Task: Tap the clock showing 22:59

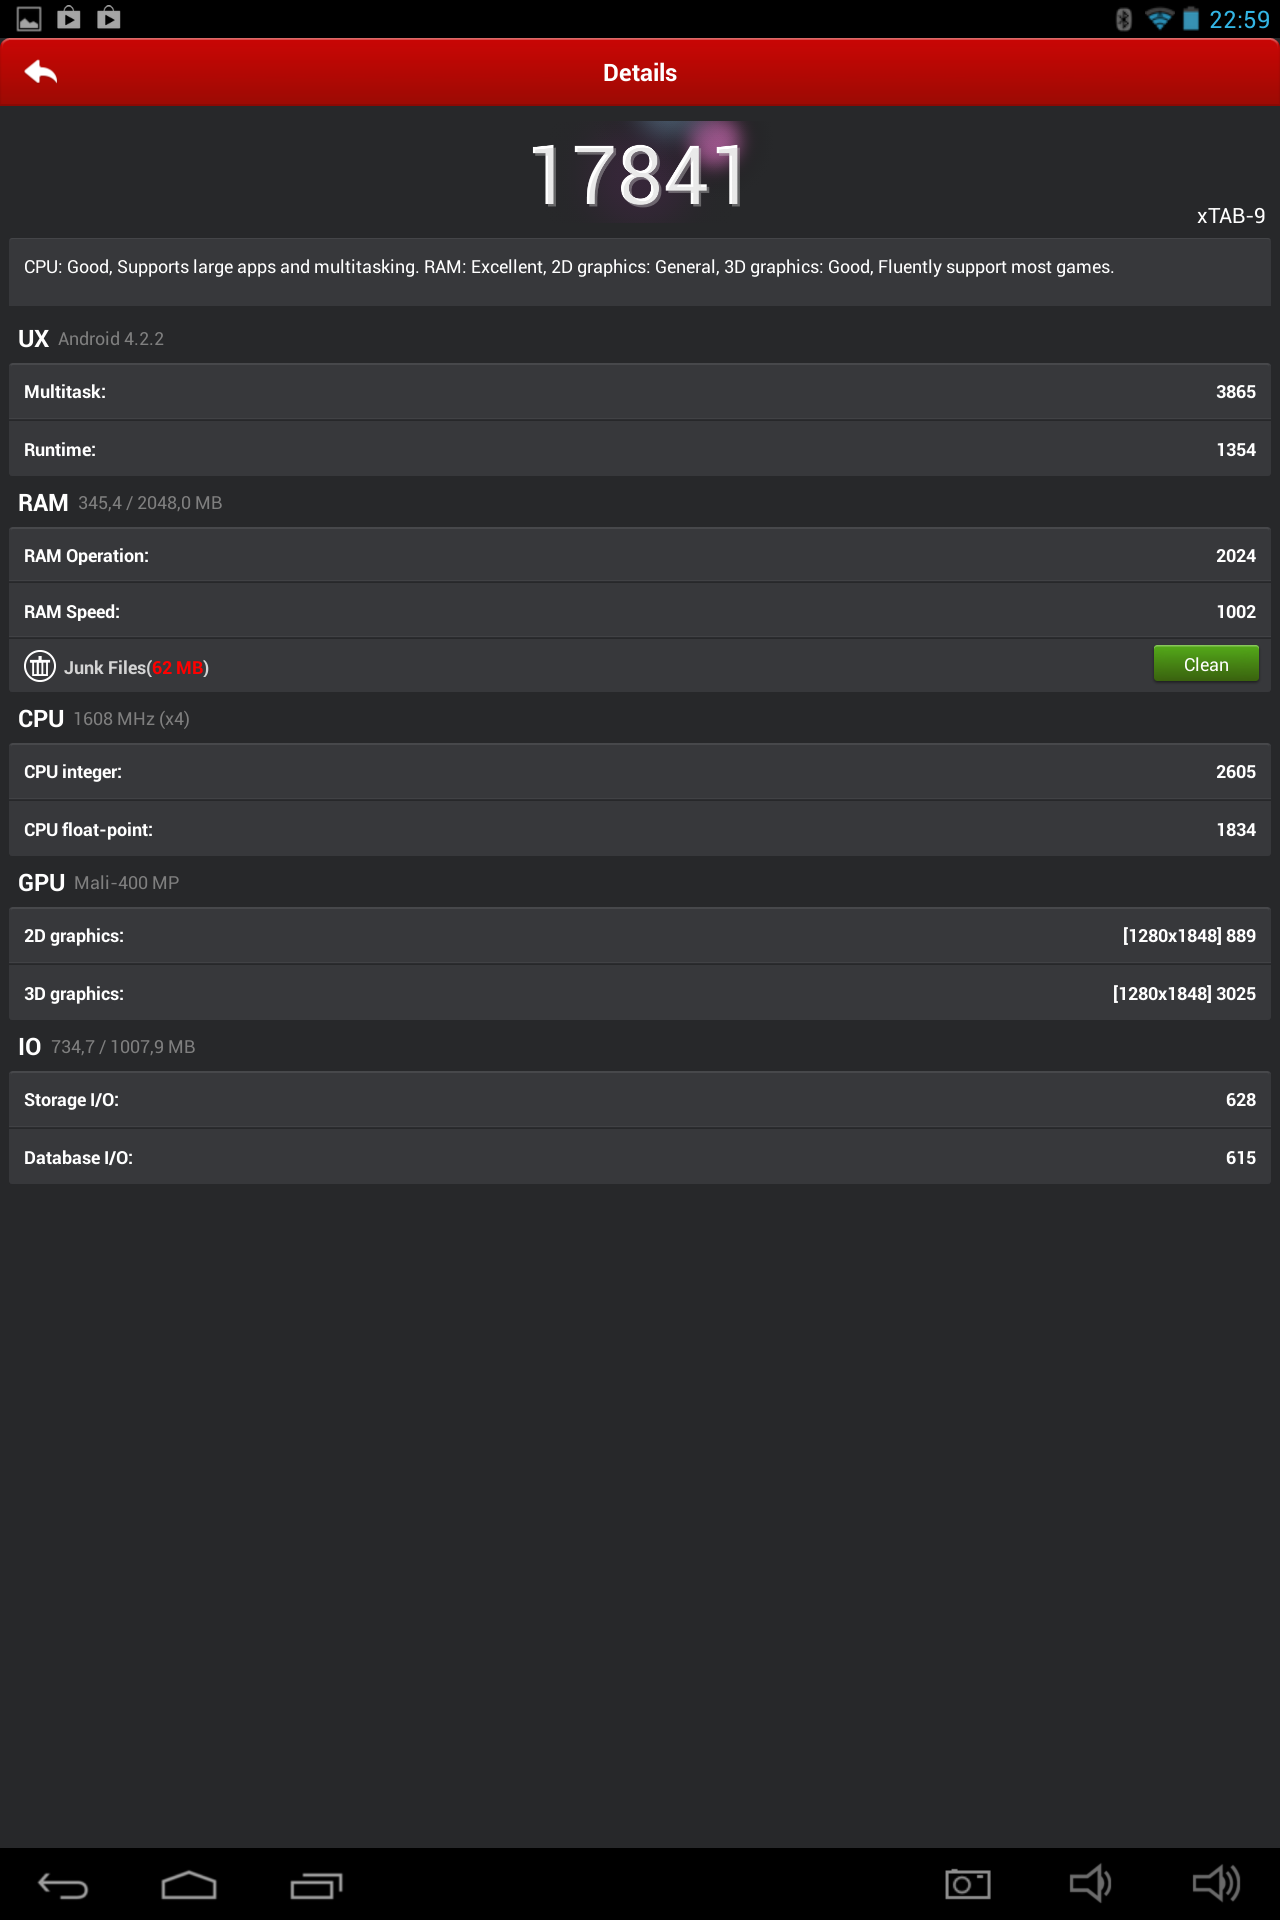Action: click(1239, 20)
